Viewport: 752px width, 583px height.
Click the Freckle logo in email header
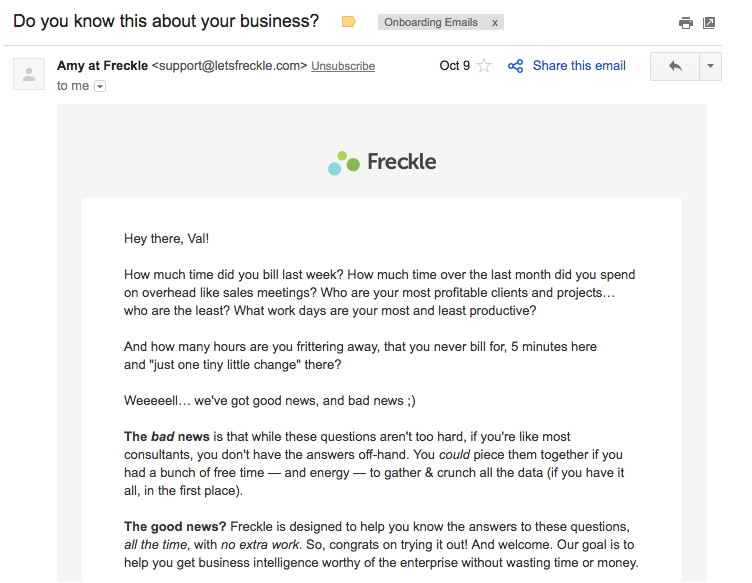click(x=382, y=162)
